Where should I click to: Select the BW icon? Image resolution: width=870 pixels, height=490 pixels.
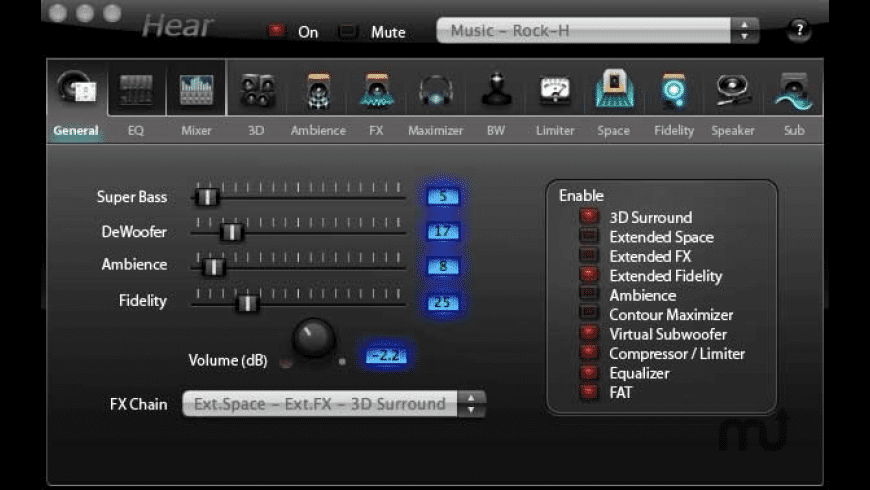coord(496,89)
